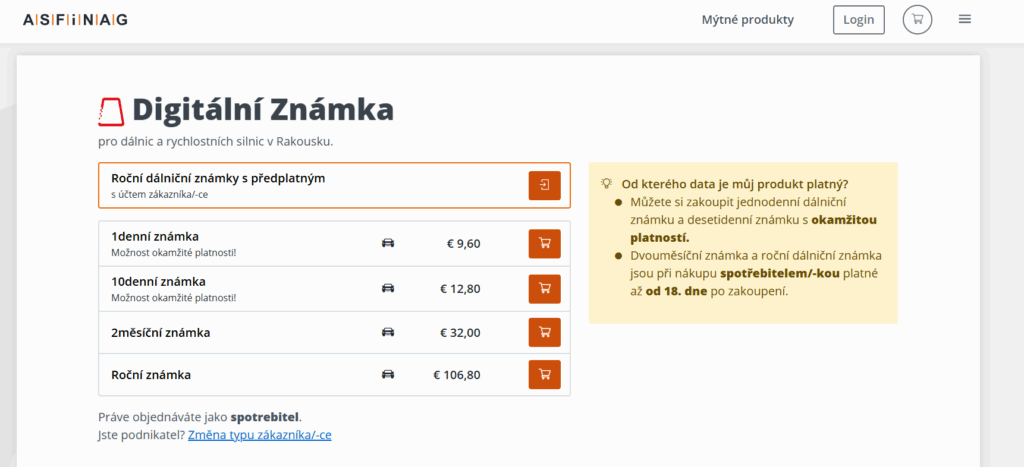The image size is (1024, 467).
Task: Open the ASFINAG logo home link
Action: click(x=75, y=20)
